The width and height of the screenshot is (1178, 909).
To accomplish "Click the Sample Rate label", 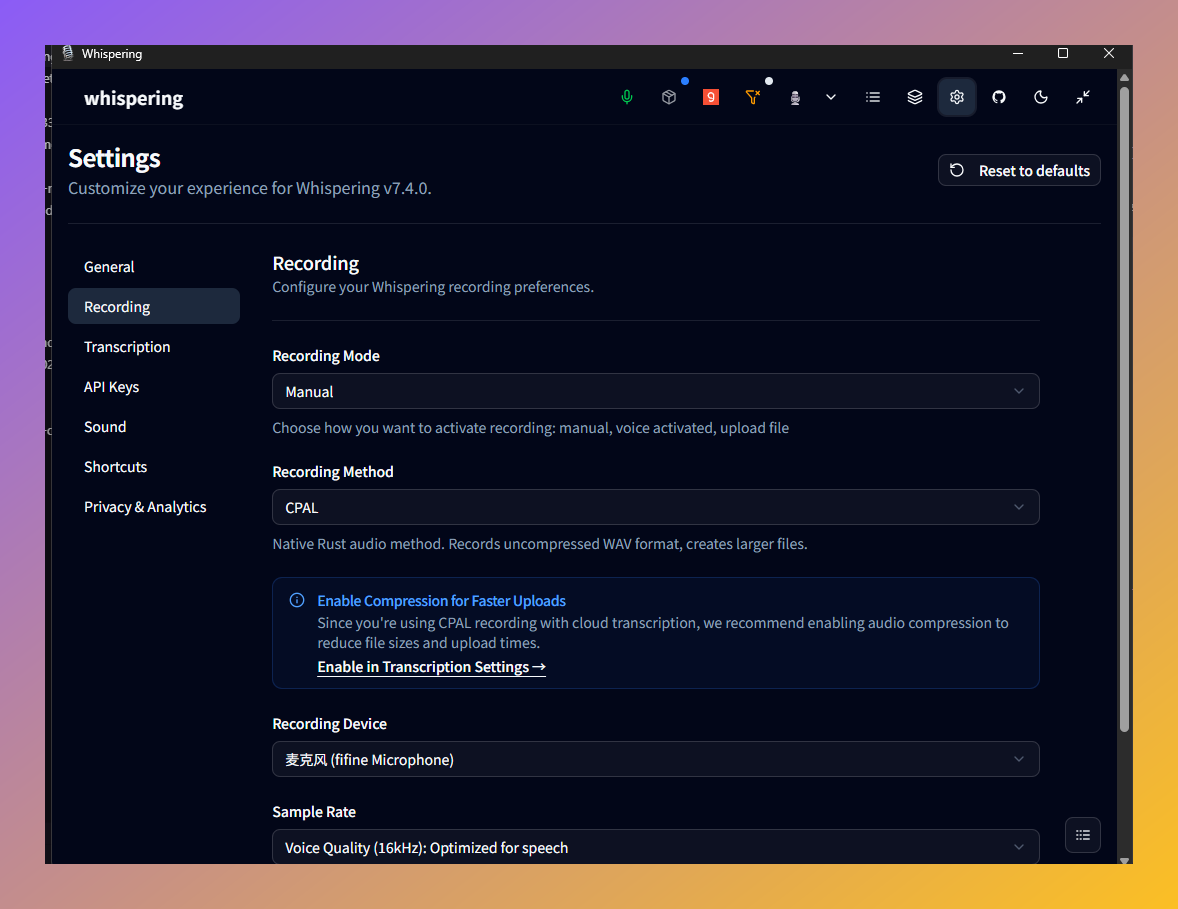I will (314, 812).
